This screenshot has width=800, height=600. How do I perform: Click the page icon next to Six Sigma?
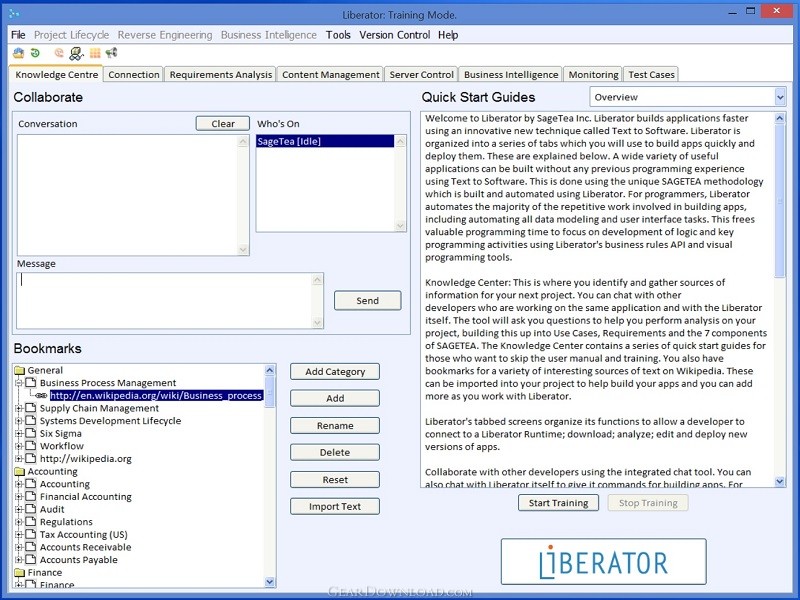coord(31,433)
